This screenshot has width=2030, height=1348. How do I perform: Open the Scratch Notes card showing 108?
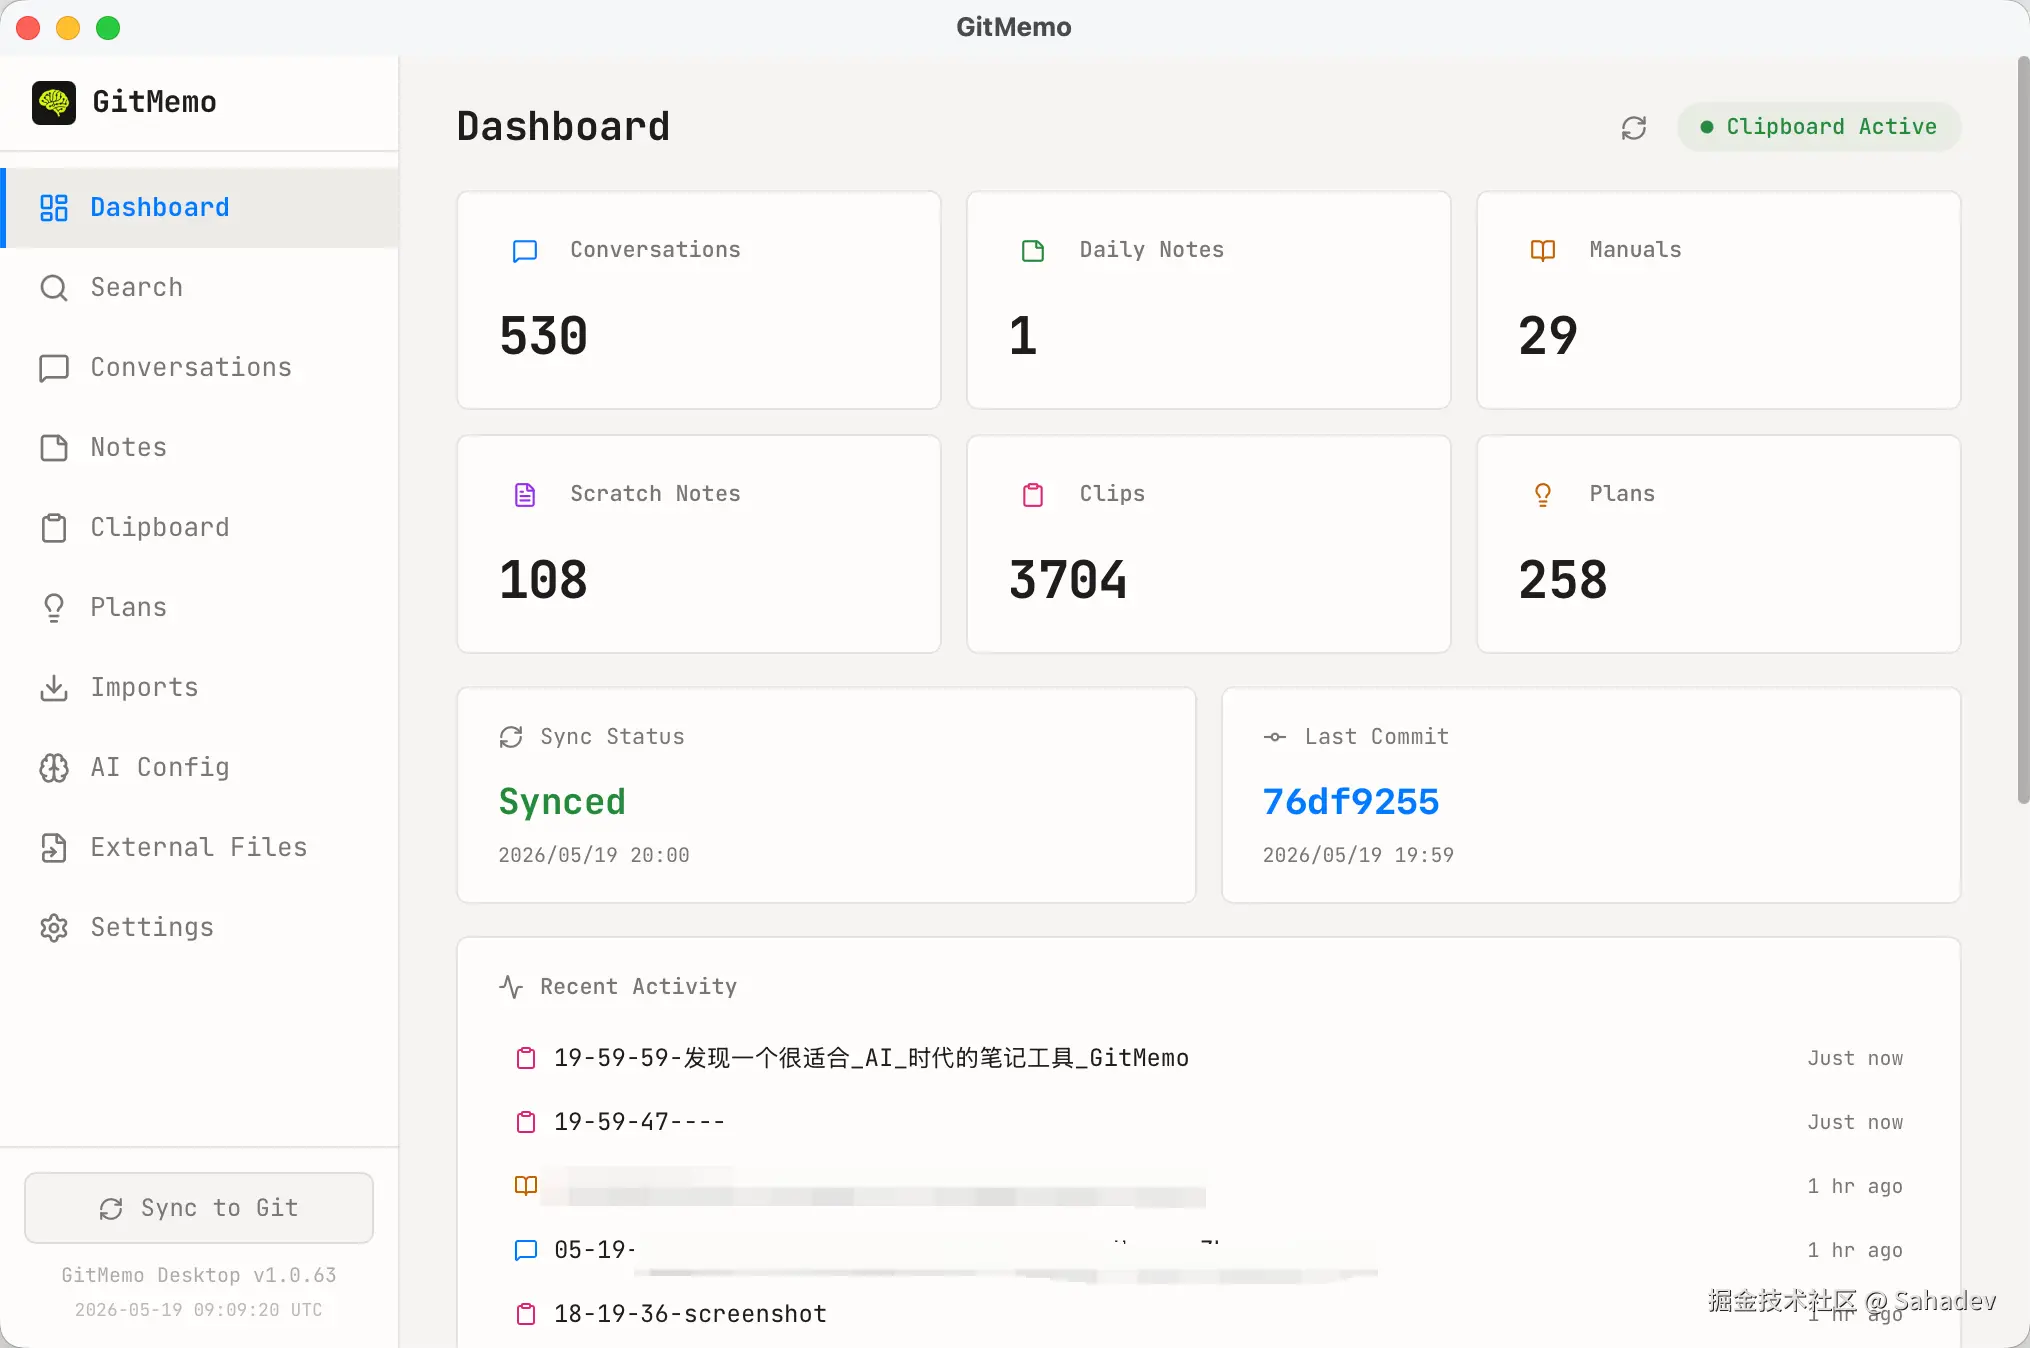point(699,544)
